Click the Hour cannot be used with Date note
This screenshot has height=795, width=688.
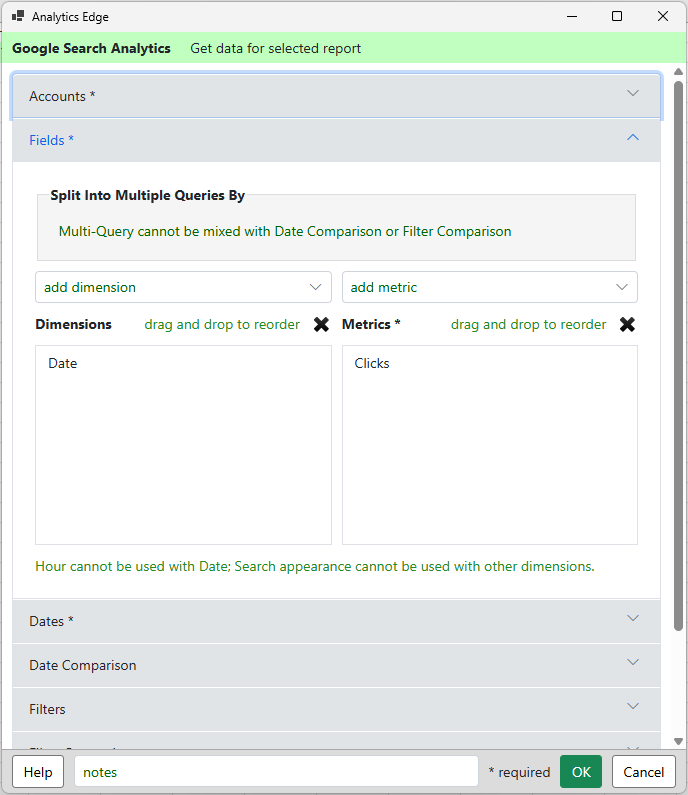click(315, 566)
